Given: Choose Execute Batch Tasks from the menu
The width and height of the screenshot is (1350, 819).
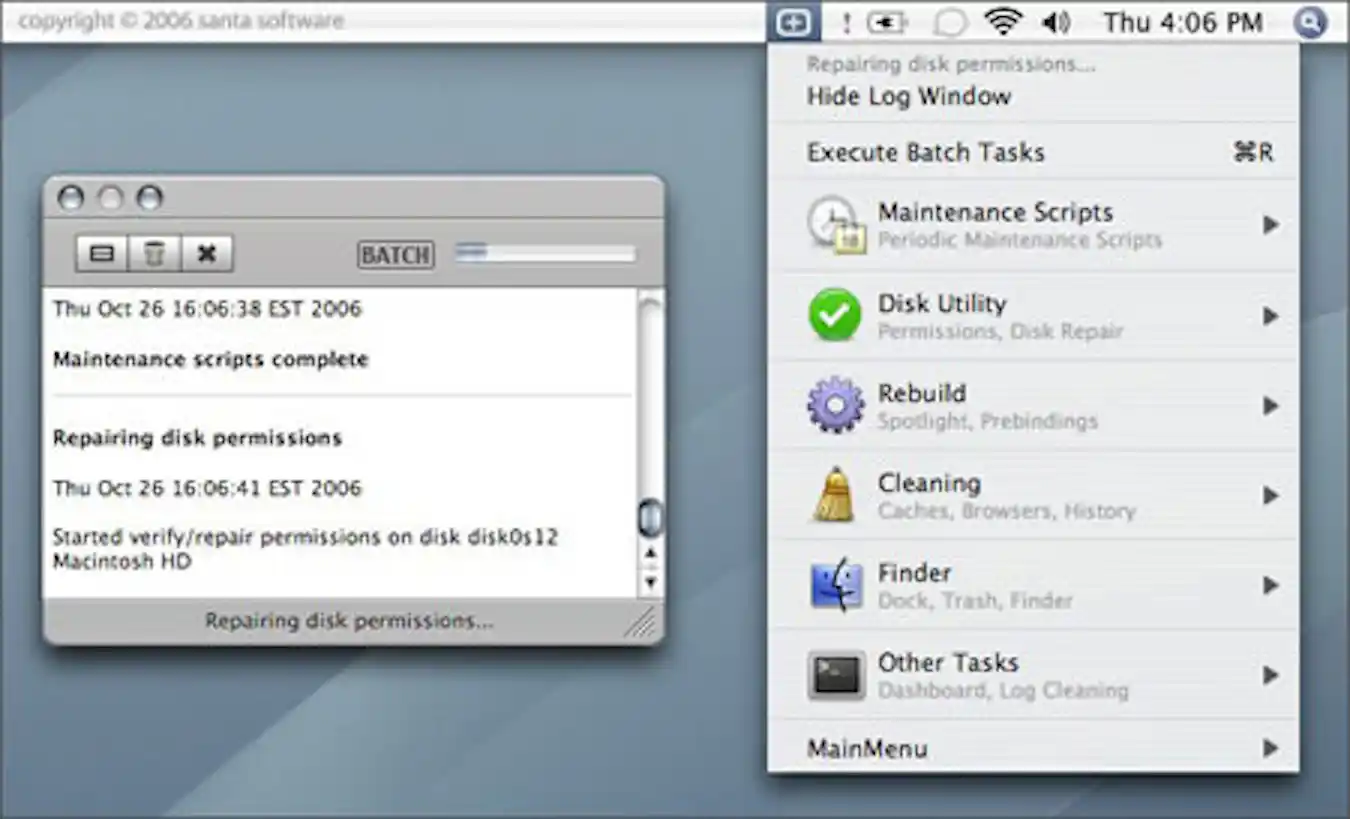Looking at the screenshot, I should coord(926,152).
